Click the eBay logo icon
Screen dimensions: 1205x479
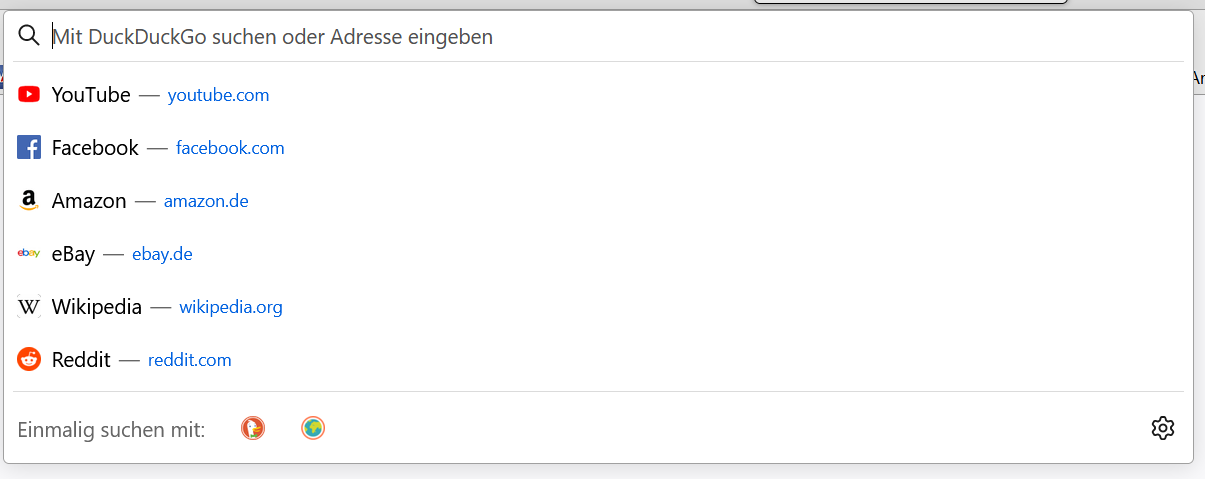29,254
